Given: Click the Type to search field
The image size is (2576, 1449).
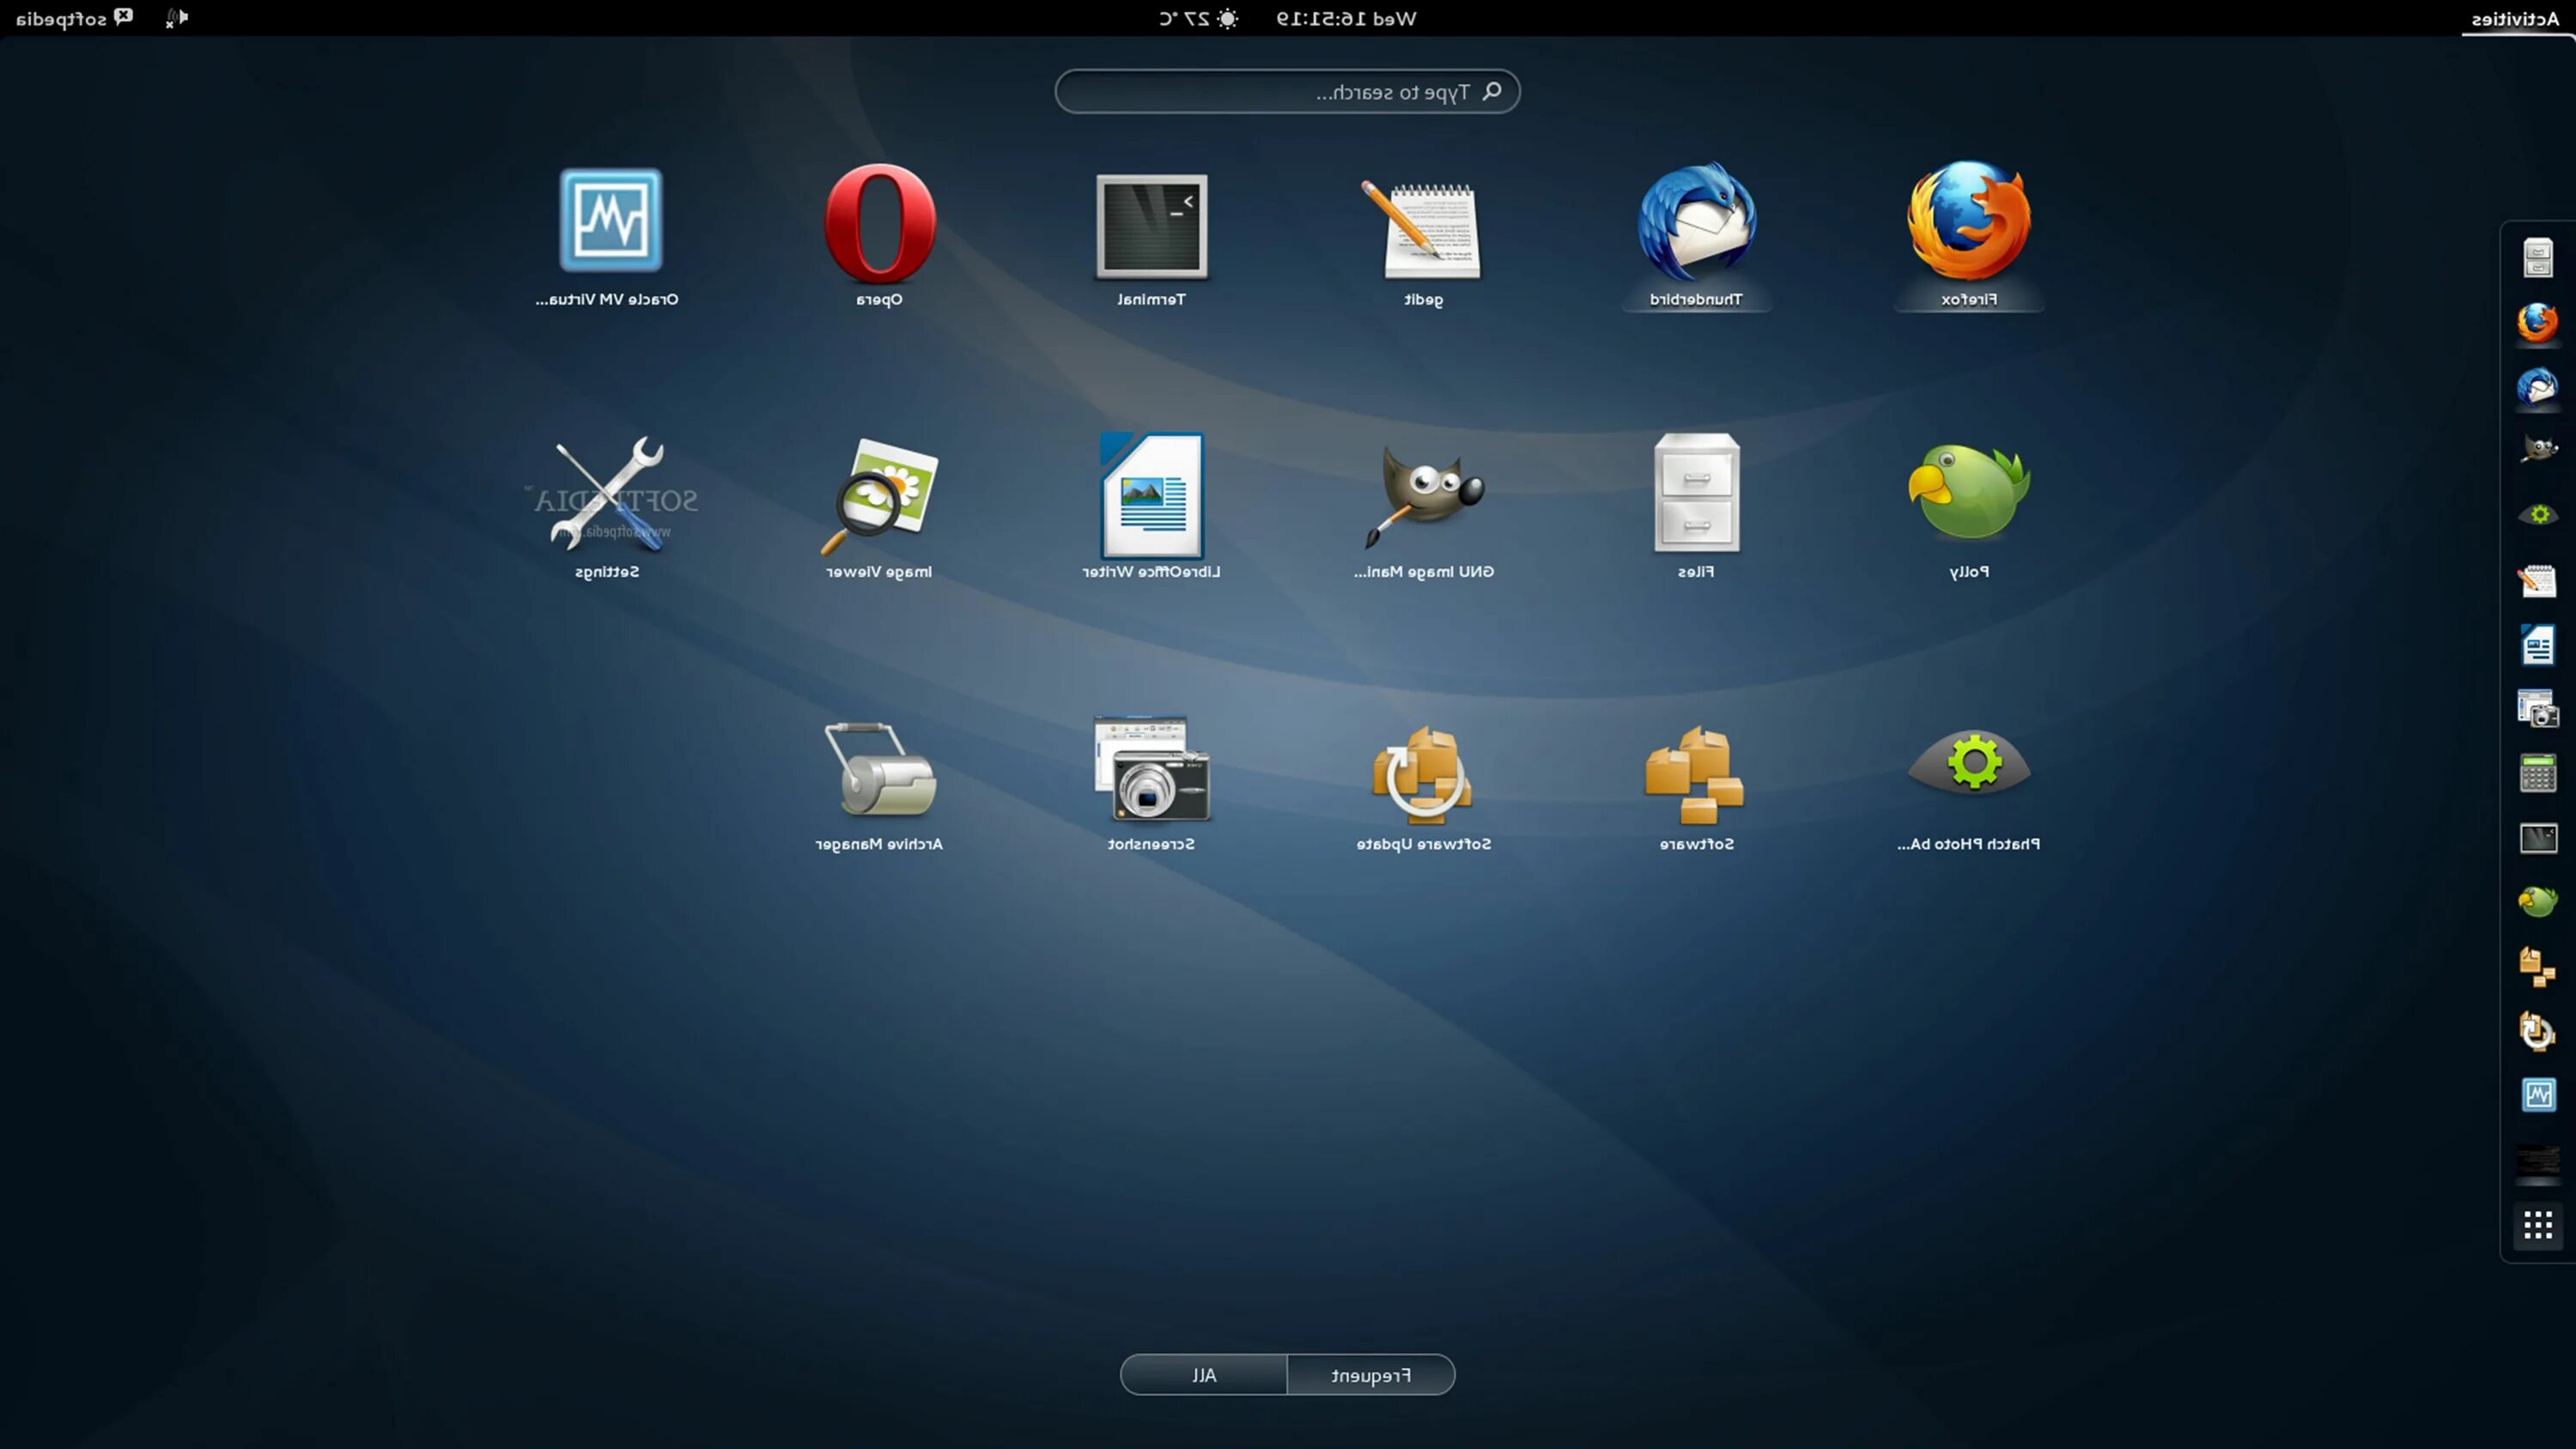Looking at the screenshot, I should [1287, 92].
